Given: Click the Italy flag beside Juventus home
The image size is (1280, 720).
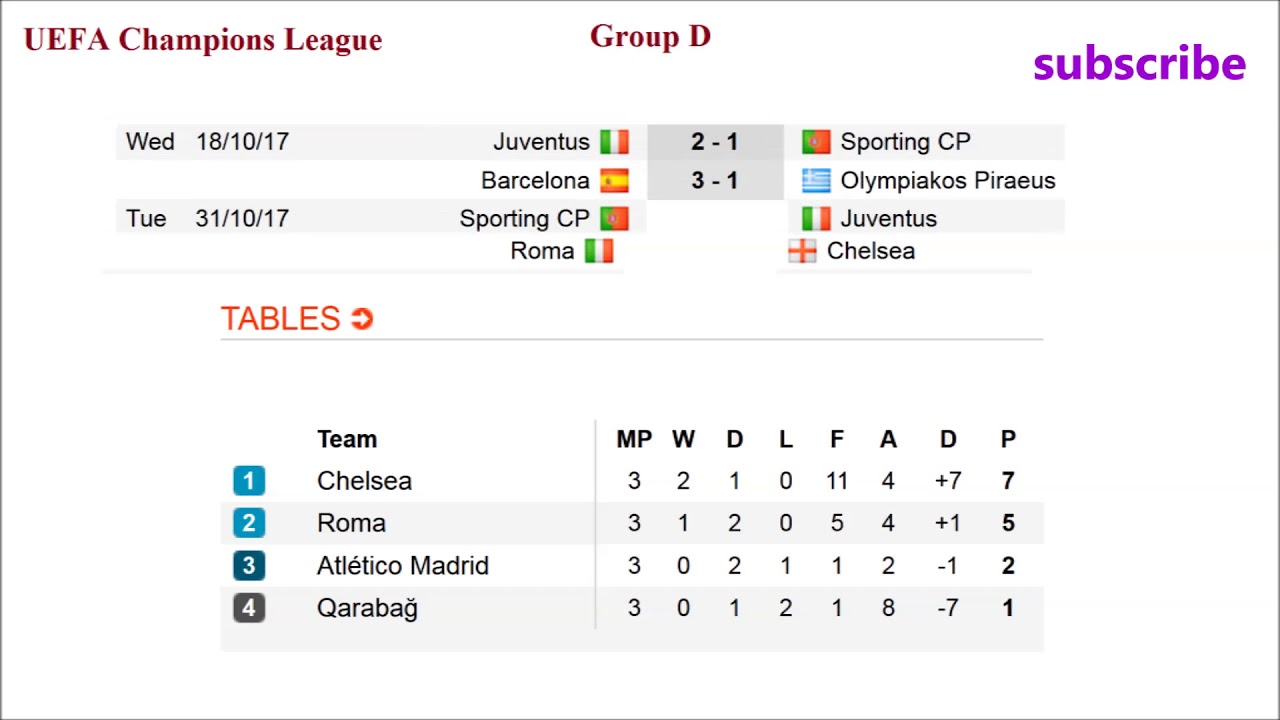Looking at the screenshot, I should click(614, 142).
